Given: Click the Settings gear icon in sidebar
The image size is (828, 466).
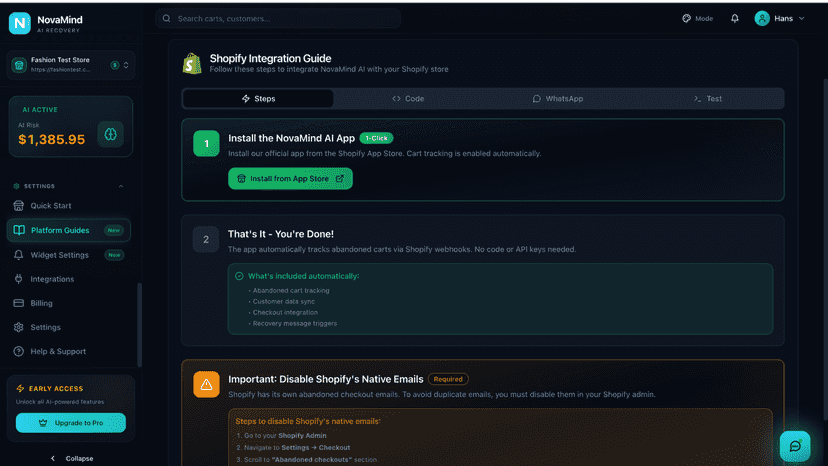Looking at the screenshot, I should click(18, 327).
